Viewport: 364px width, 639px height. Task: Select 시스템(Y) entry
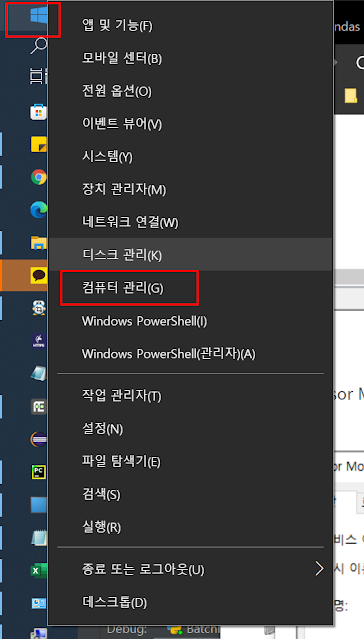tap(191, 157)
